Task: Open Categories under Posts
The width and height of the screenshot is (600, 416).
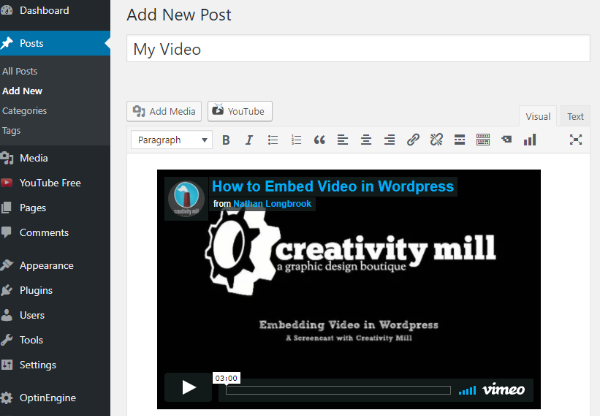Action: [x=24, y=111]
